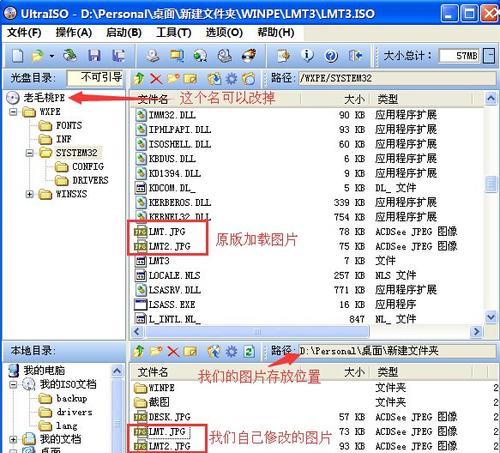
Task: Click the blue Info toolbar icon
Action: [x=307, y=55]
